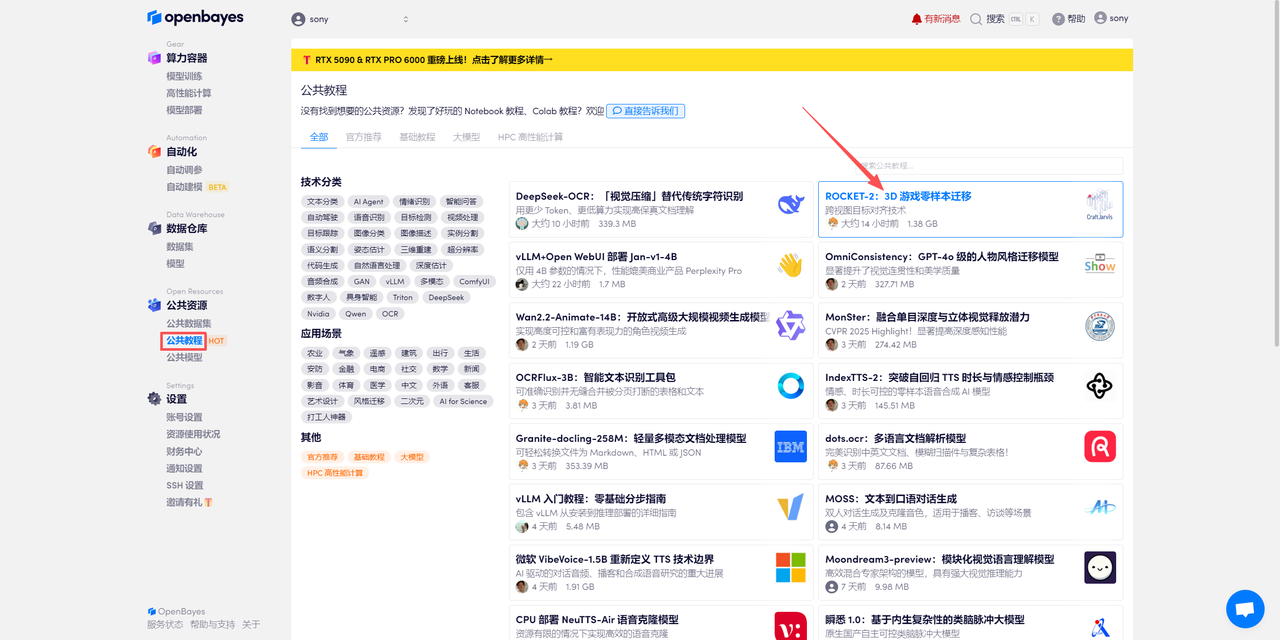Click the MOSS card logo

click(1100, 507)
